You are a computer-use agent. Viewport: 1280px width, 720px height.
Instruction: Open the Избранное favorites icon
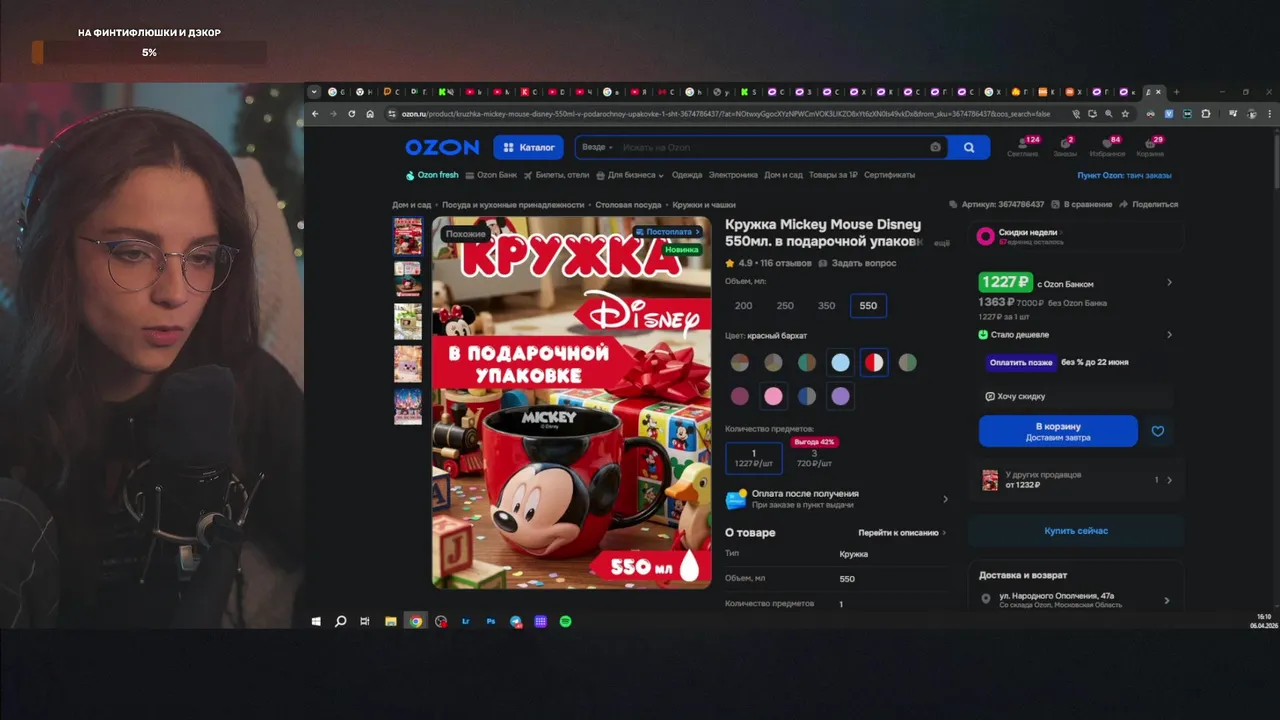point(1107,146)
